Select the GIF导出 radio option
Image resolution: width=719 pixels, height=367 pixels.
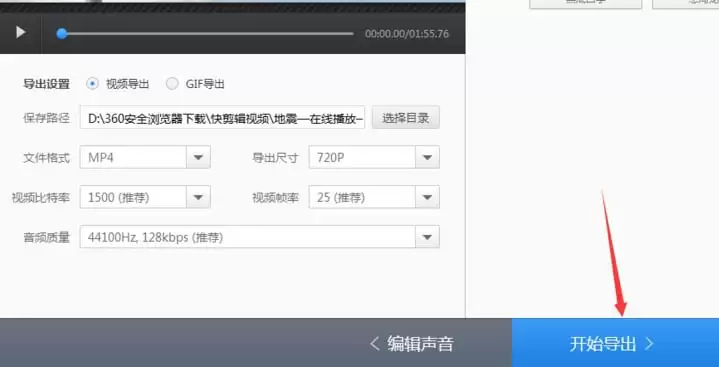(x=172, y=84)
